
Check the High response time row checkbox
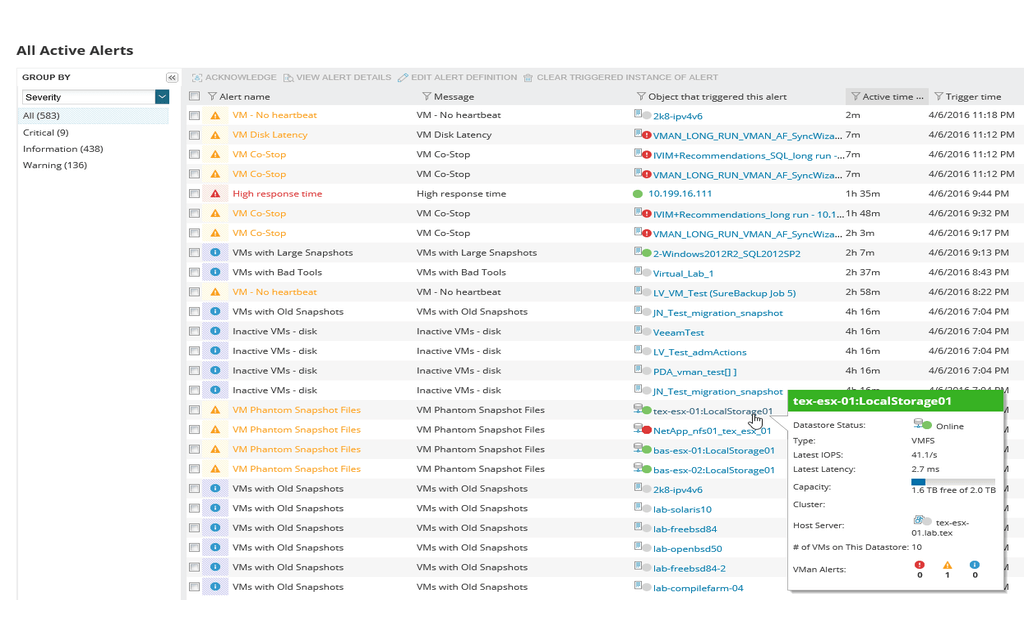195,194
